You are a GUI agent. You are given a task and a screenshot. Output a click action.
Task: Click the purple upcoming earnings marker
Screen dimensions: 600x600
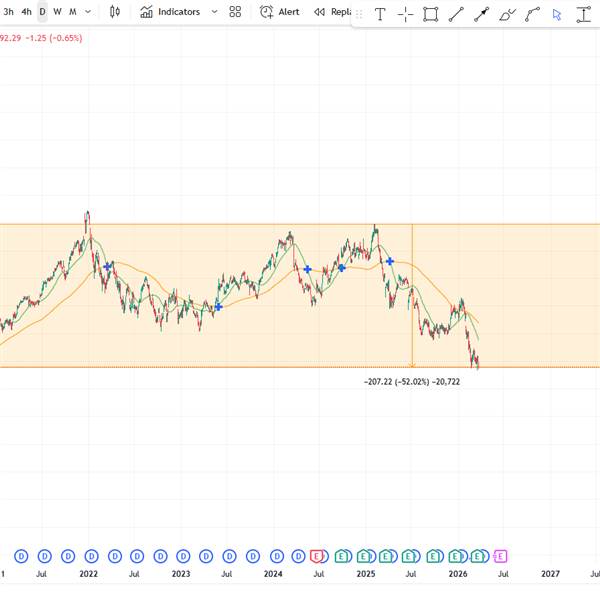pyautogui.click(x=500, y=556)
